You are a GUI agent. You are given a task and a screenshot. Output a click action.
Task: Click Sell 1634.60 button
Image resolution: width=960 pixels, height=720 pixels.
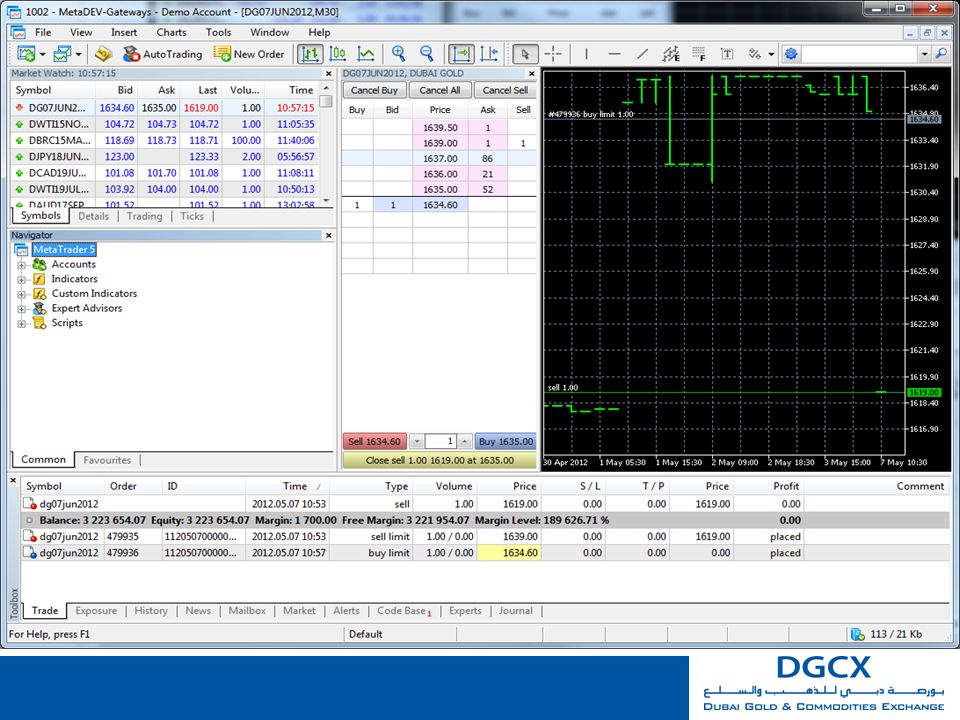tap(374, 441)
